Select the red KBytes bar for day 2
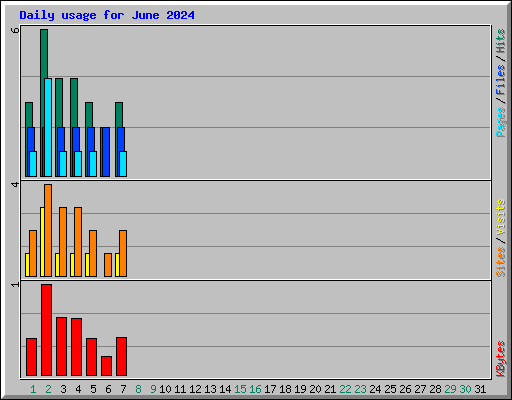The image size is (512, 400). click(x=46, y=330)
